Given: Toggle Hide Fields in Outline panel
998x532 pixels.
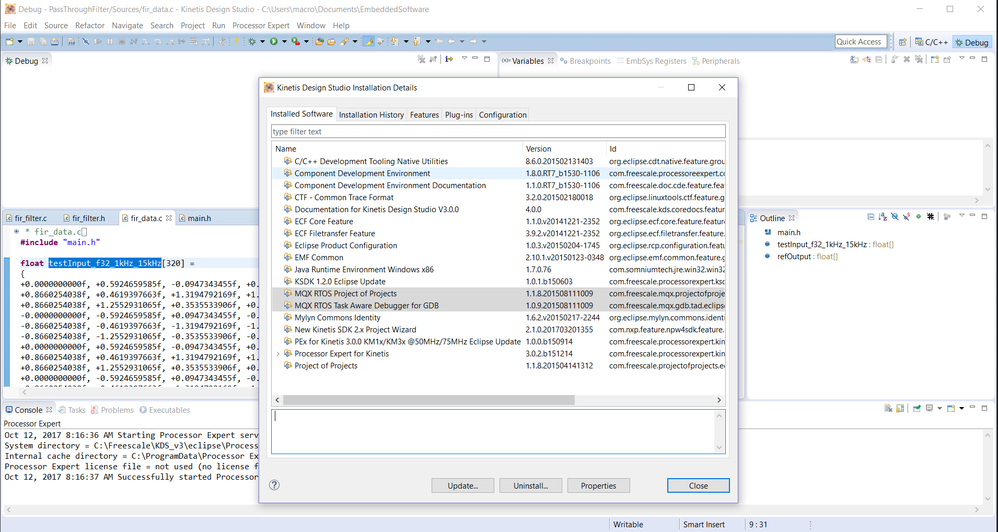Looking at the screenshot, I should point(895,217).
